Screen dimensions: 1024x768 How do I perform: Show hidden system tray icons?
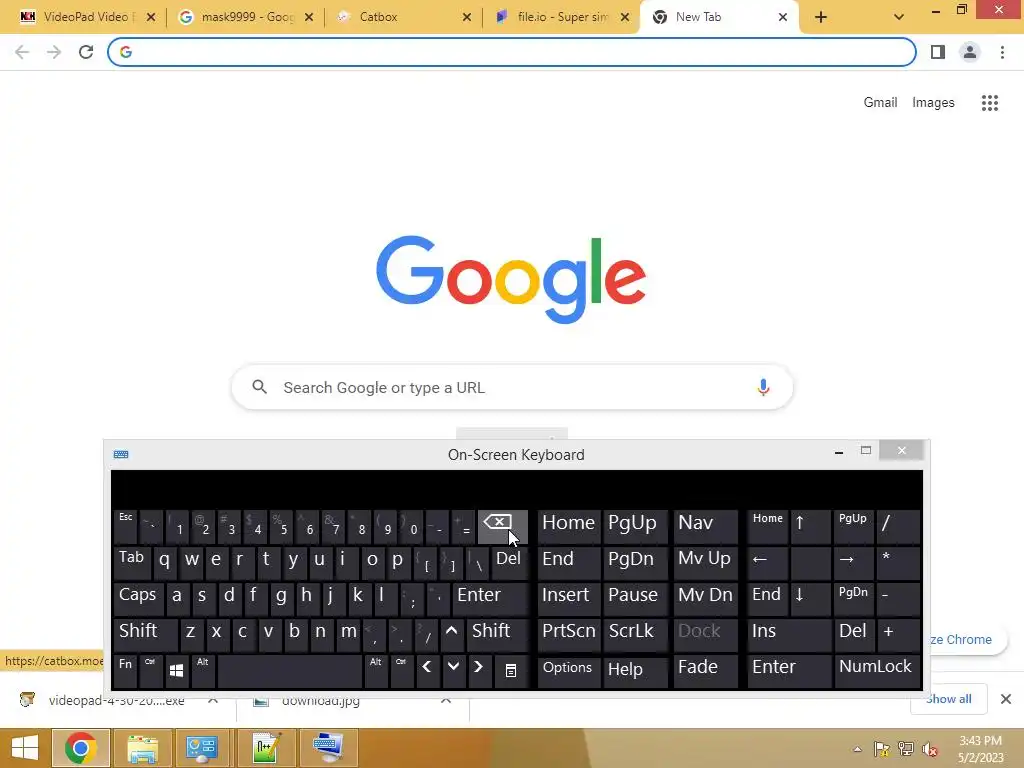(857, 749)
